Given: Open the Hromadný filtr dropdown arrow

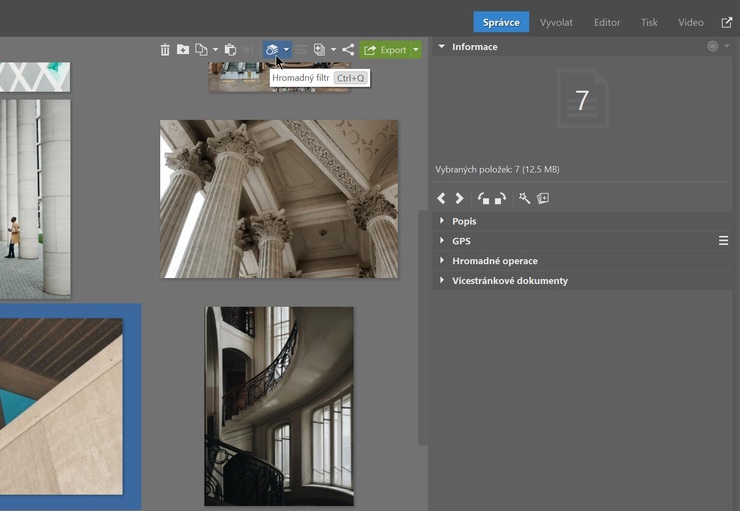Looking at the screenshot, I should (286, 50).
